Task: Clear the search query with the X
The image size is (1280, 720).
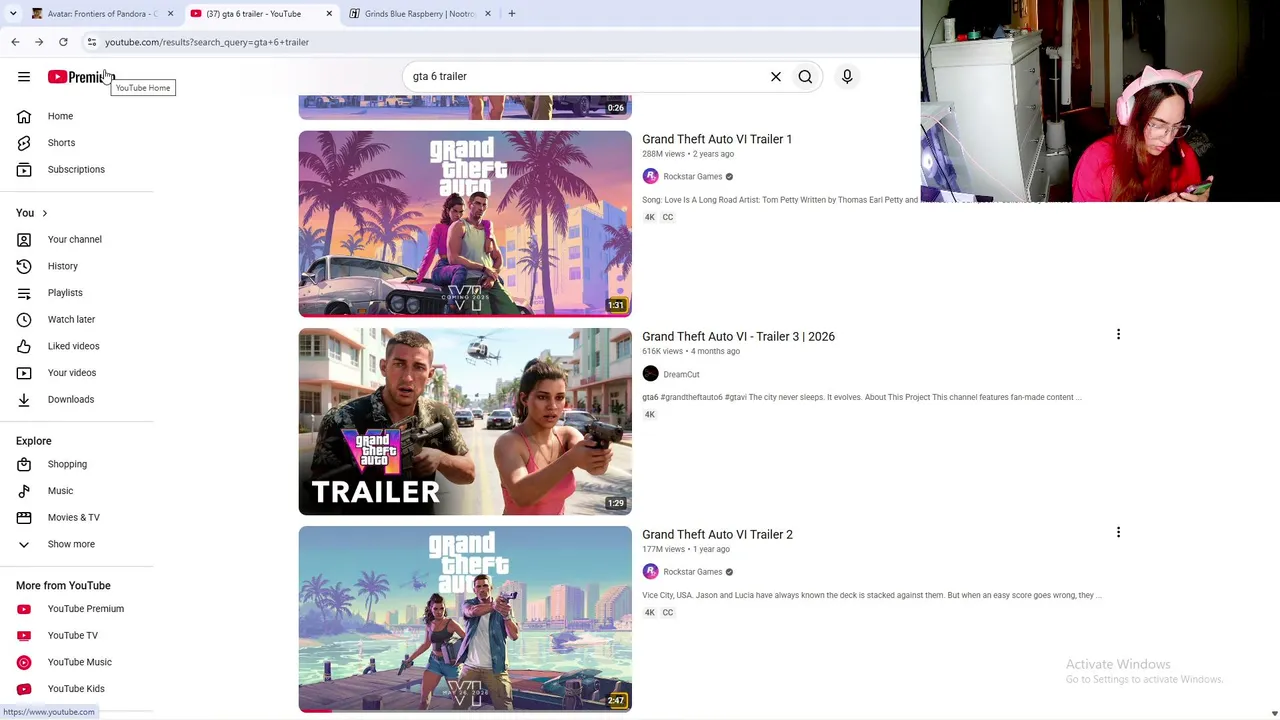Action: (775, 76)
